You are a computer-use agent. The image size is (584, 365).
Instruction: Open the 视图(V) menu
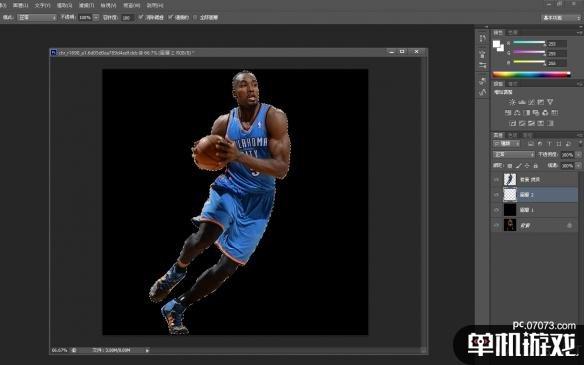108,6
